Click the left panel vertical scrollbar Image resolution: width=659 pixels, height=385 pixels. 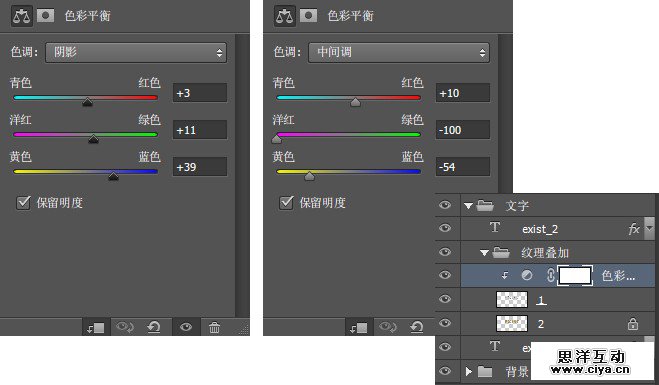pos(242,175)
